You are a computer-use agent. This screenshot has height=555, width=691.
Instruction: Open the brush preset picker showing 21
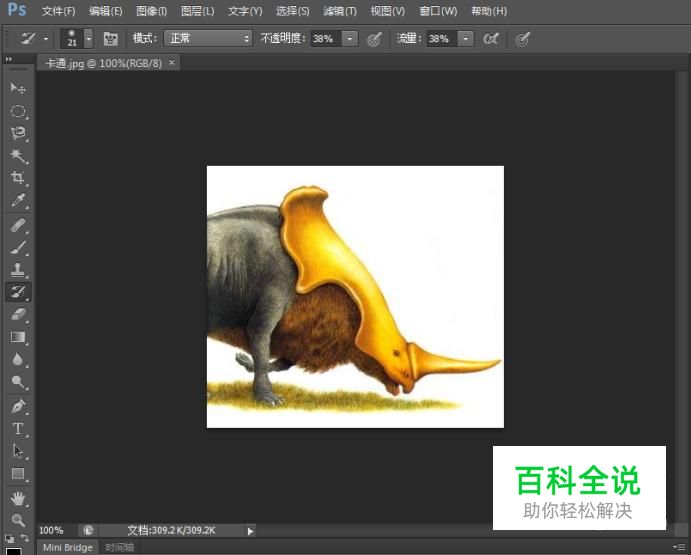76,39
